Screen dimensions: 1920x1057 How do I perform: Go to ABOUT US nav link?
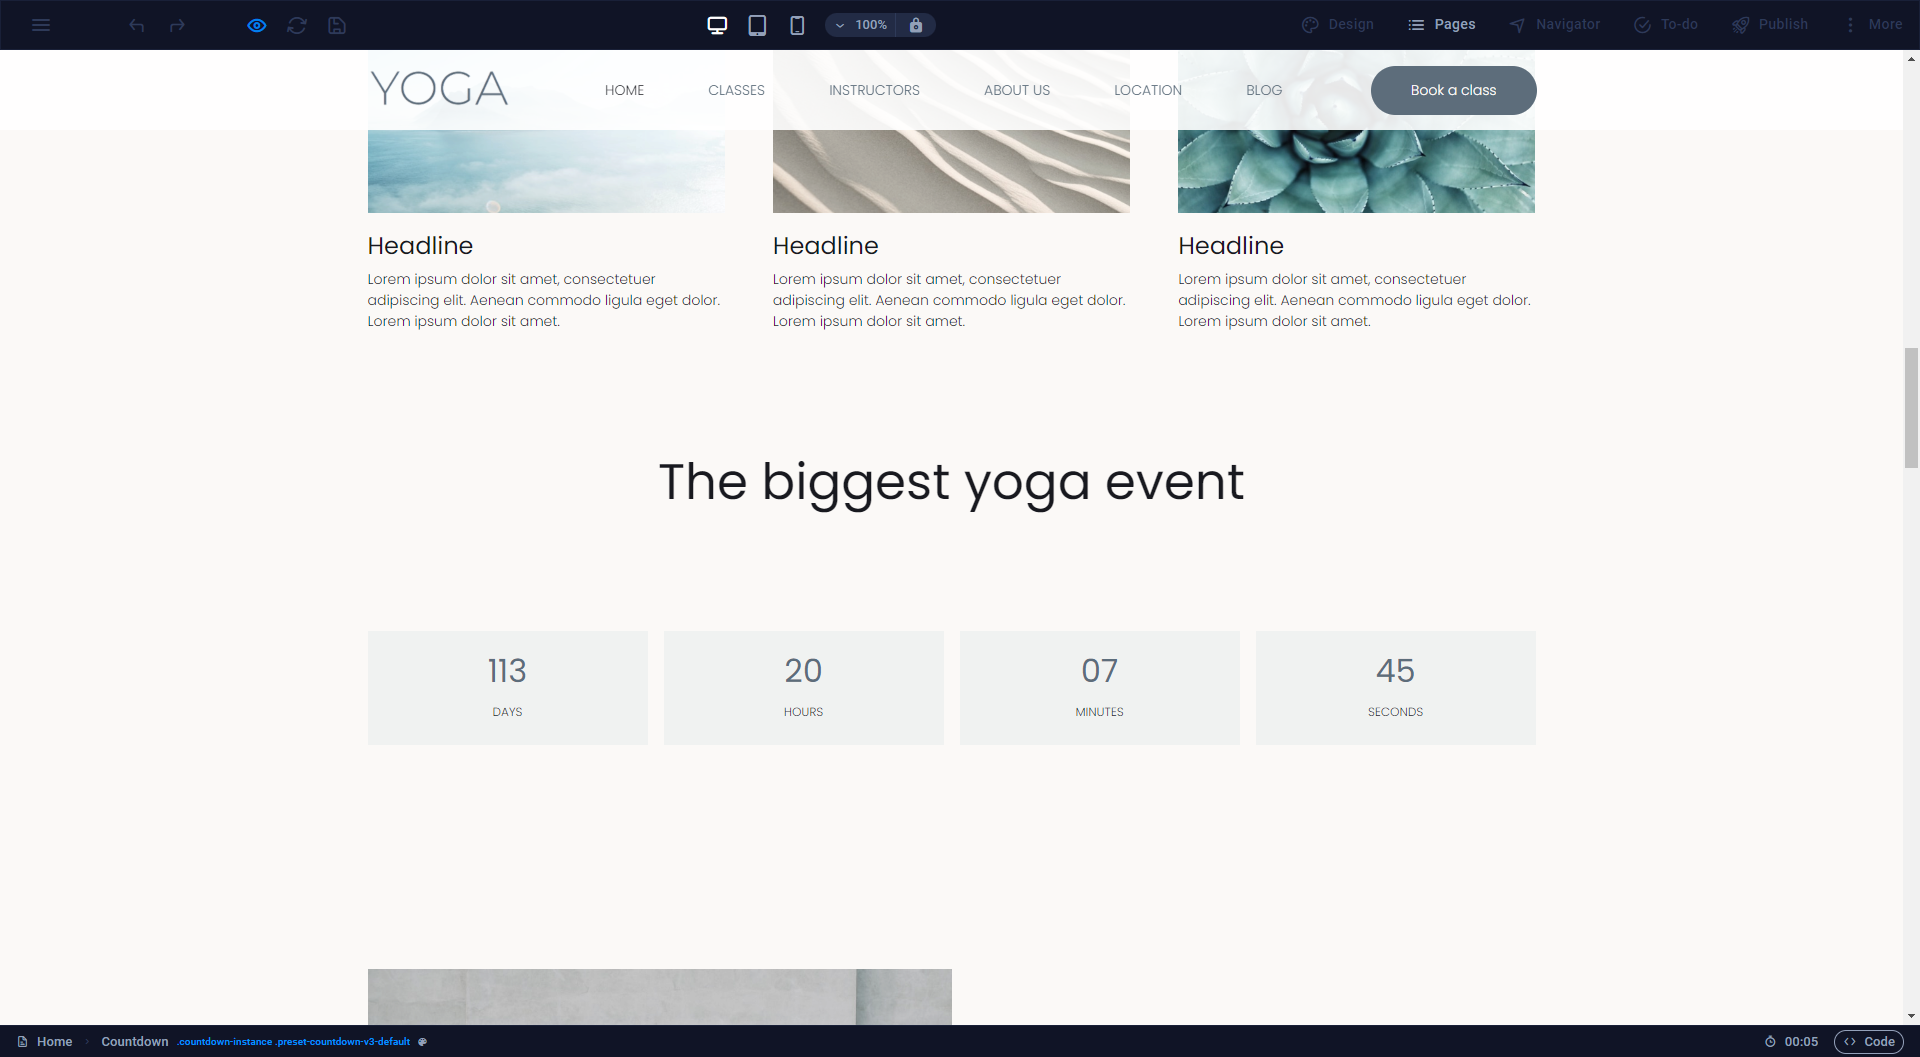1017,90
